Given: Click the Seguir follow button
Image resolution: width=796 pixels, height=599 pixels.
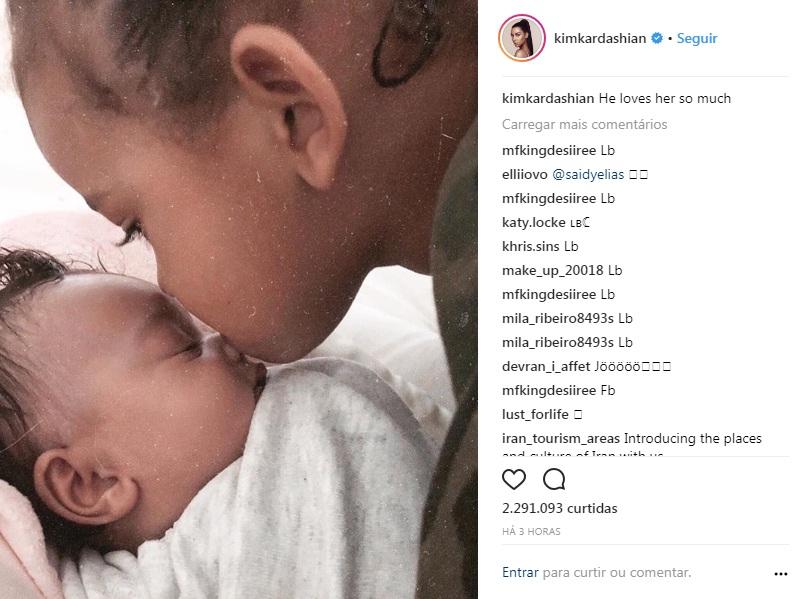Looking at the screenshot, I should [x=696, y=38].
